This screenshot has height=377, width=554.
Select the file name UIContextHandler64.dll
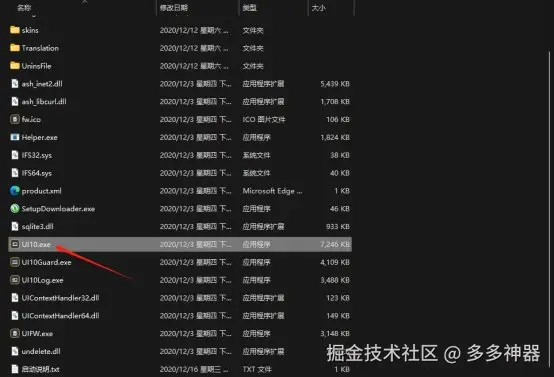coord(60,316)
